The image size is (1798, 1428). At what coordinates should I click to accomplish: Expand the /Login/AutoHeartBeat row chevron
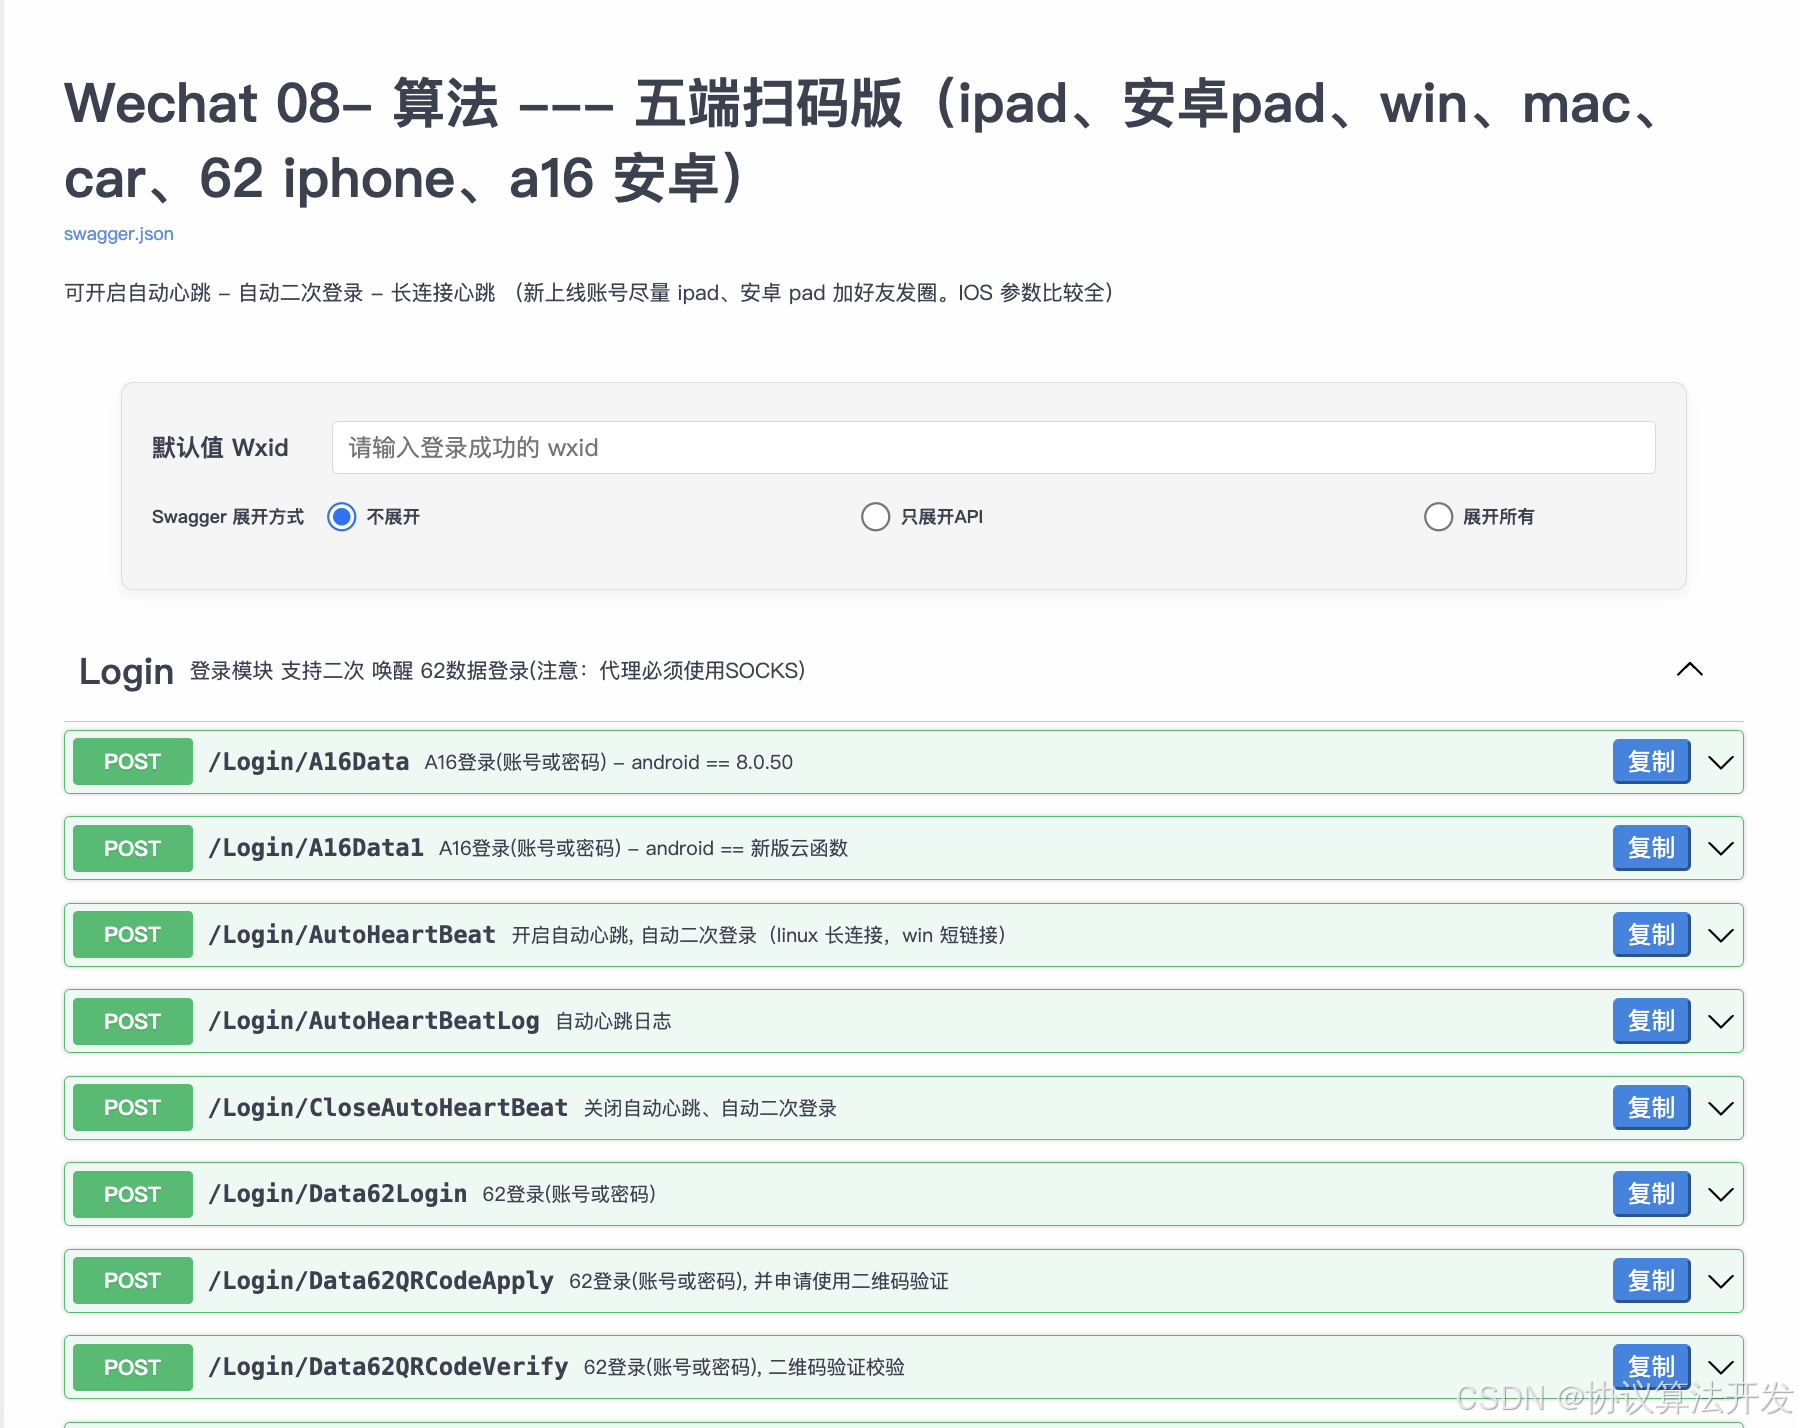1720,936
